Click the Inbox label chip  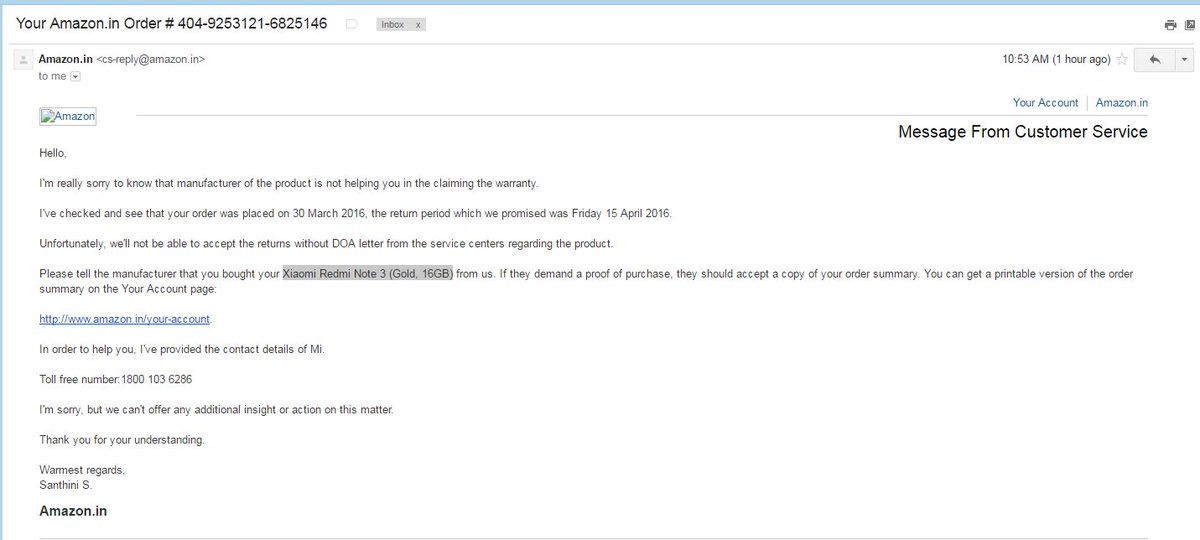pos(392,25)
